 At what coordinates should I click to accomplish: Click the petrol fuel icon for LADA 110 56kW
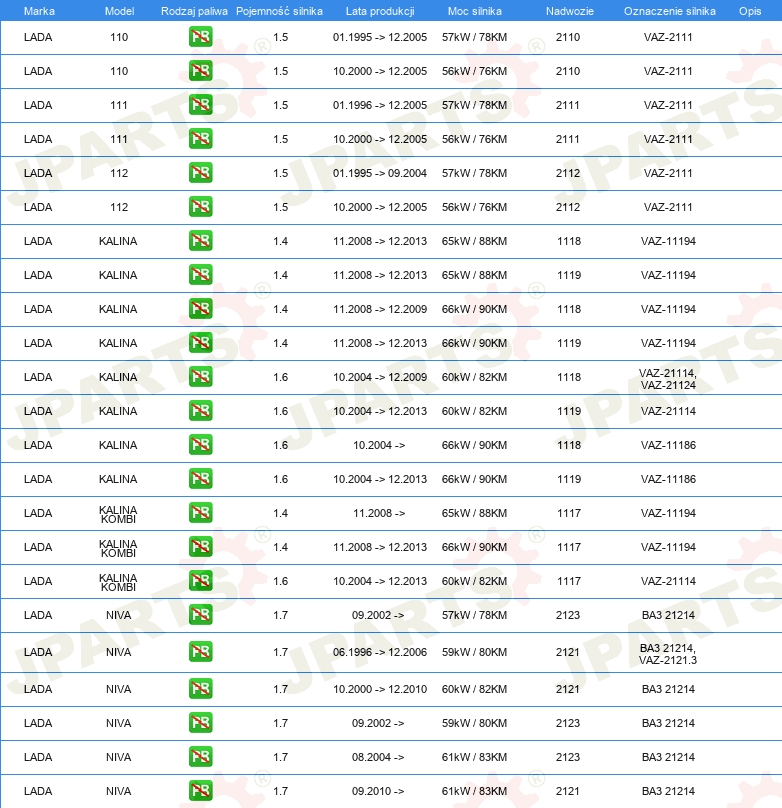[200, 71]
